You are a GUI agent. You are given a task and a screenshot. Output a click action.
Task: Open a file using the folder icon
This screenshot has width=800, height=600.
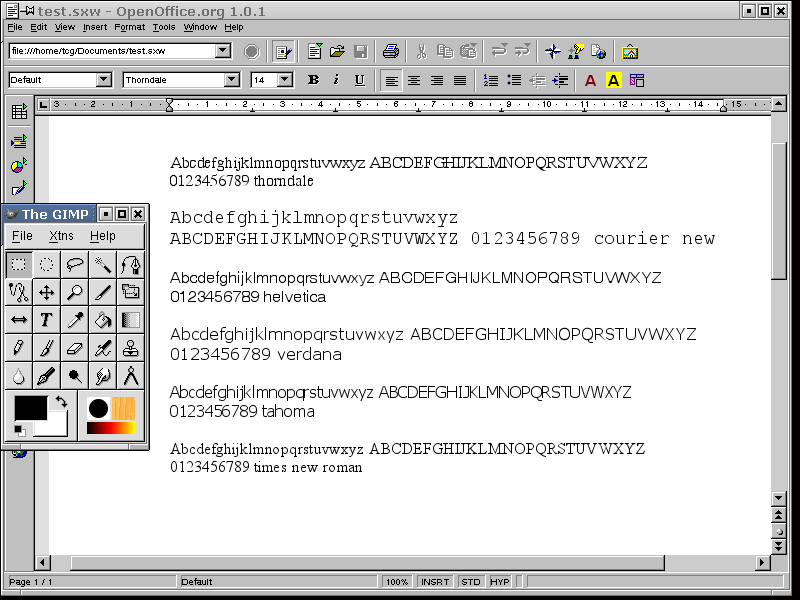(337, 52)
